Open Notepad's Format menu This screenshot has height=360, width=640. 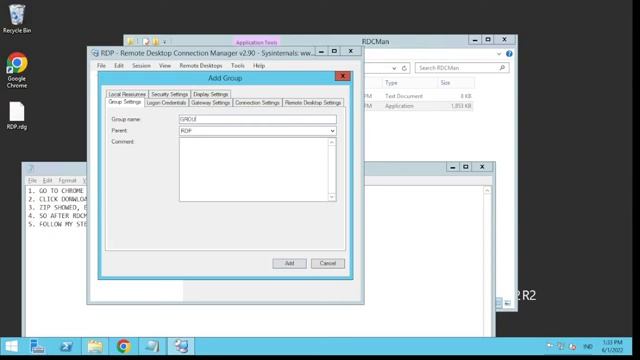coord(67,180)
